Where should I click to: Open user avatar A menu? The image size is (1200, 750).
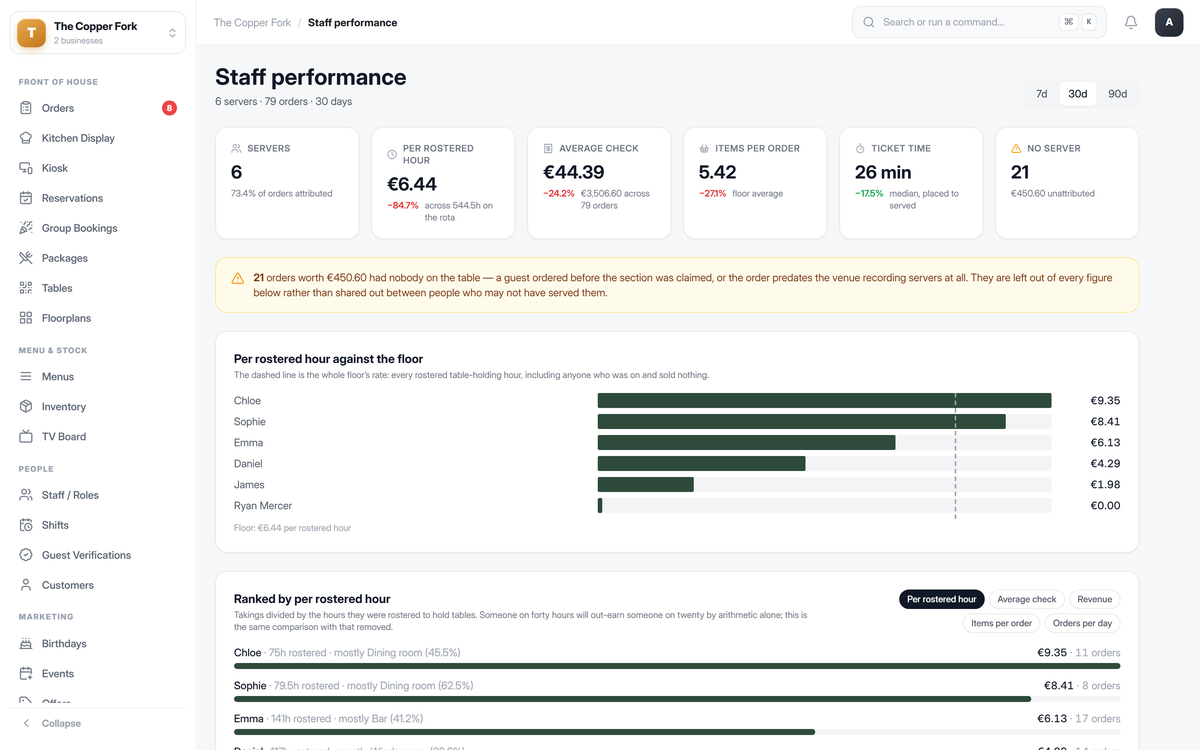click(x=1169, y=22)
